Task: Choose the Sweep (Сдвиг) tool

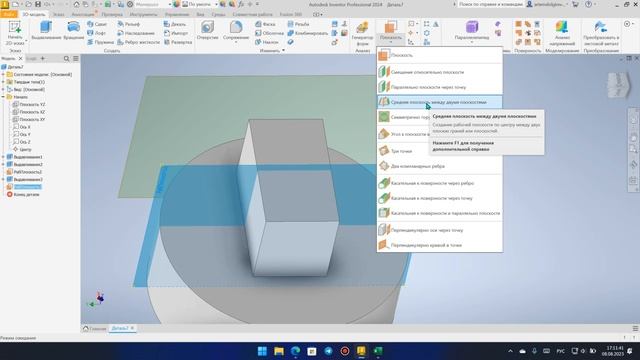Action: (97, 24)
